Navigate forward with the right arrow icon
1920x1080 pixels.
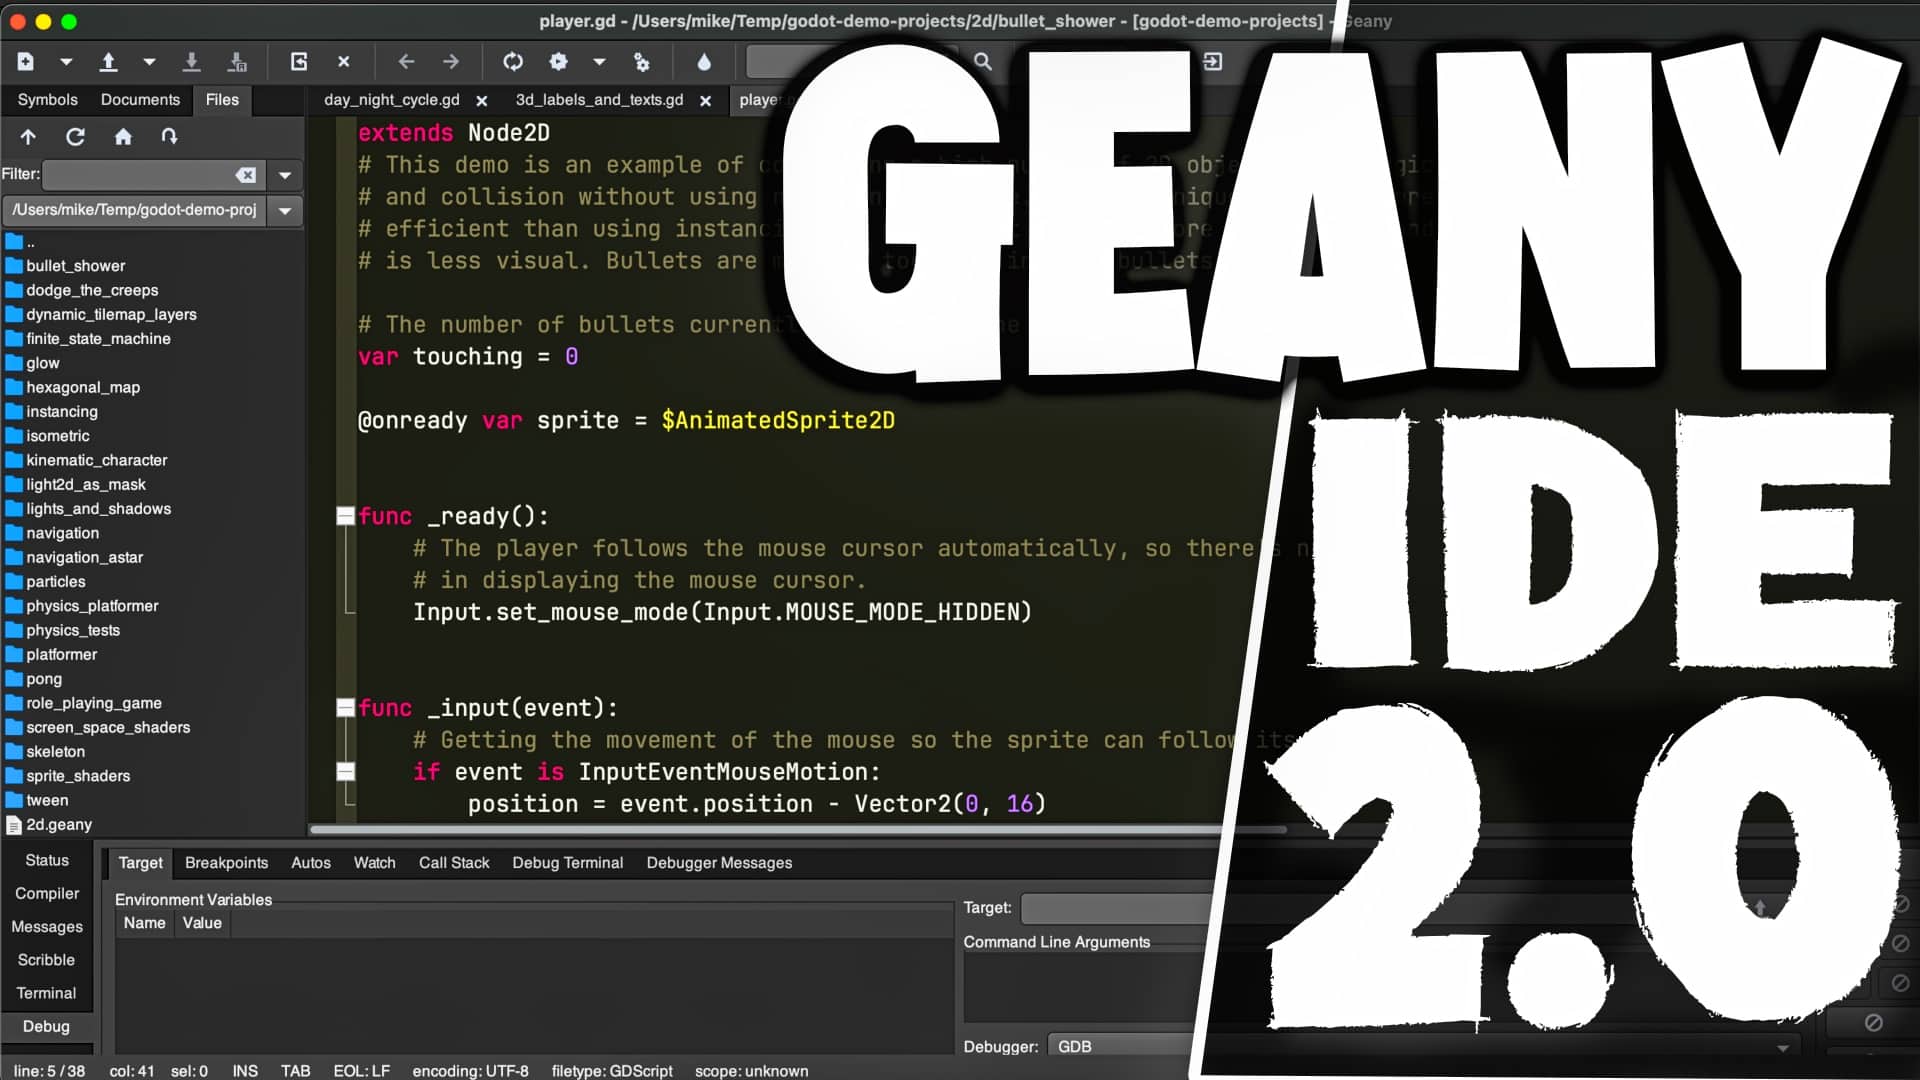point(451,62)
